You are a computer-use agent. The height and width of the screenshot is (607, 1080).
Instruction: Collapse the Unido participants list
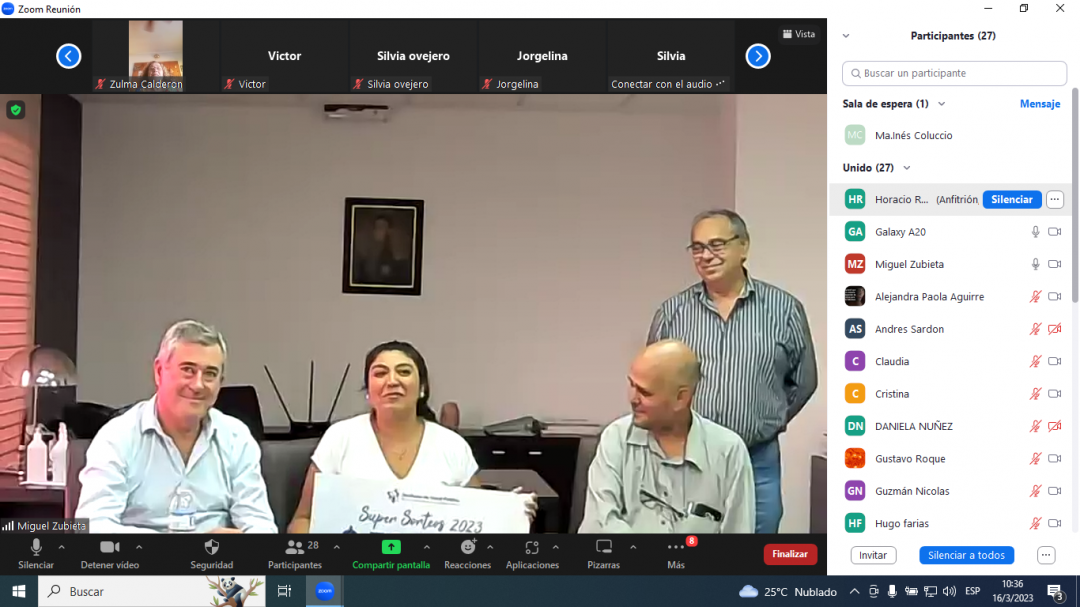pos(907,168)
